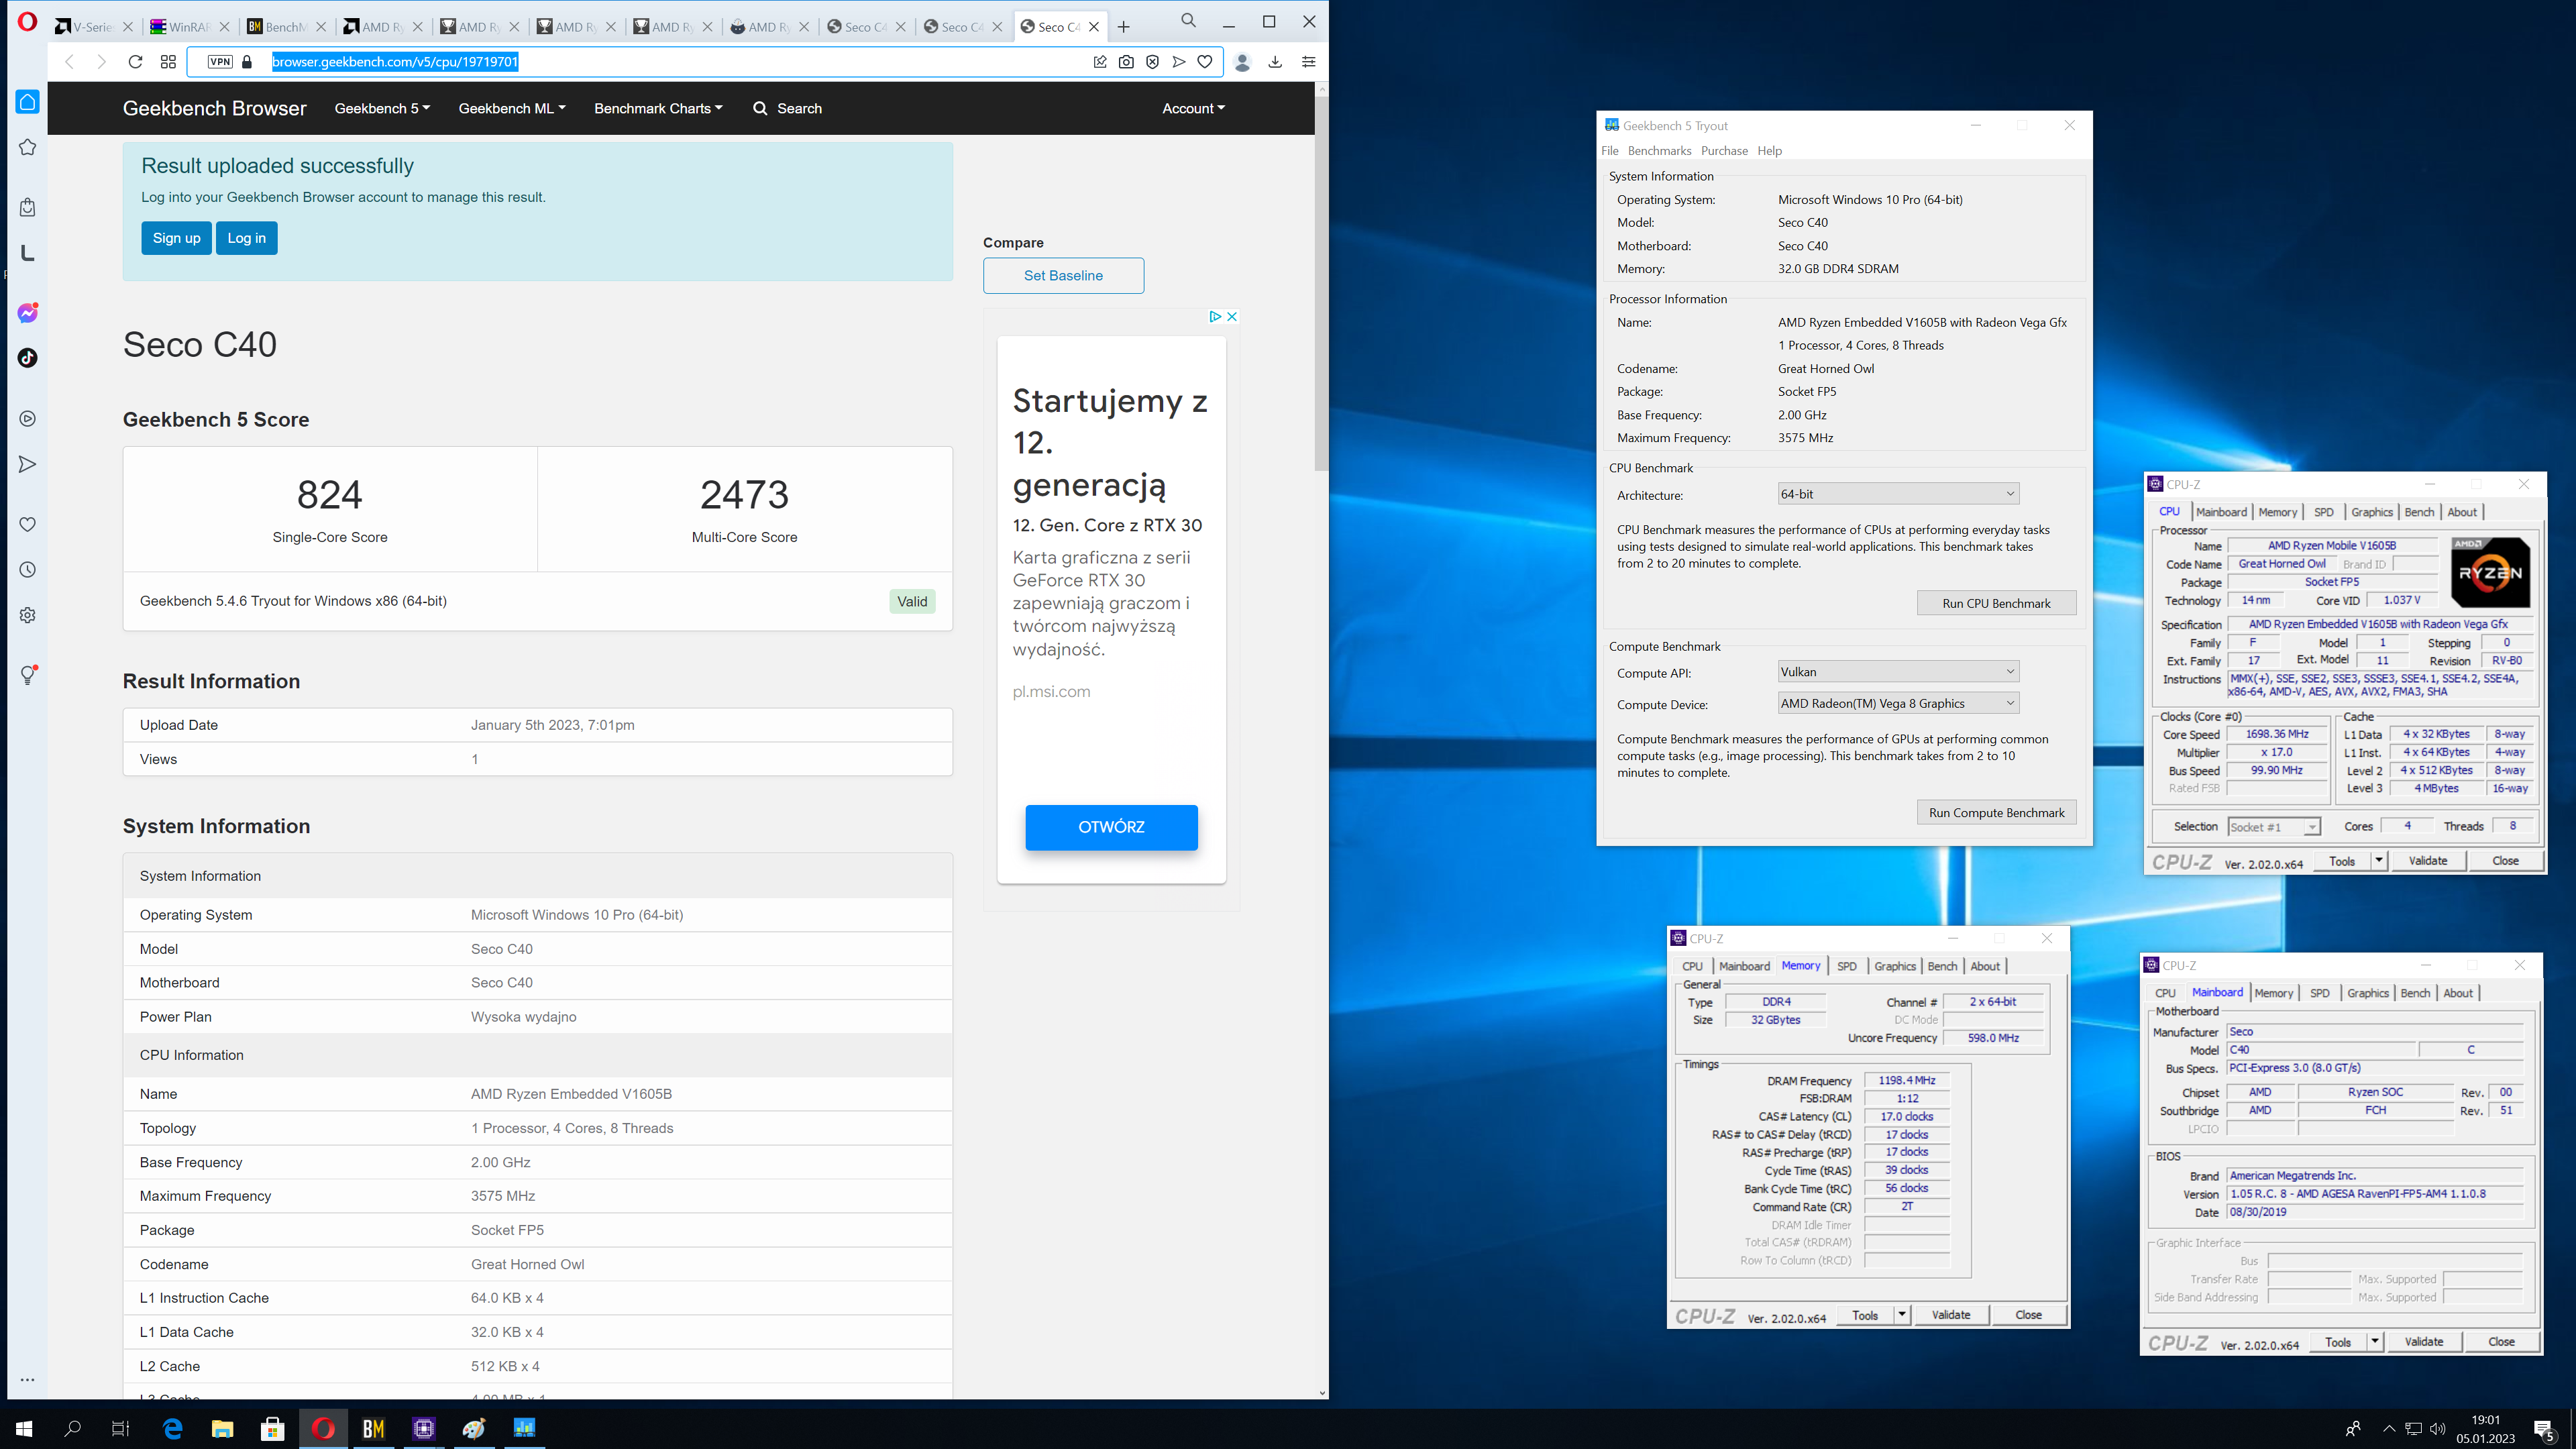Image resolution: width=2576 pixels, height=1449 pixels.
Task: Search tabs with magnifier icon in tab bar
Action: [x=1188, y=21]
